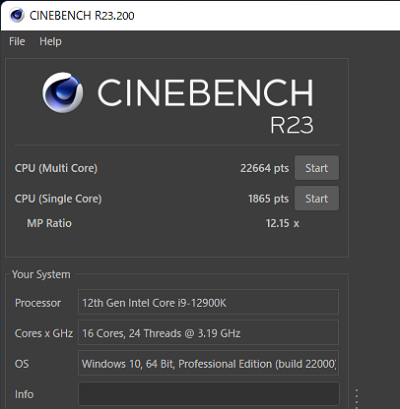Select the OS information field
The width and height of the screenshot is (400, 409).
pyautogui.click(x=208, y=363)
